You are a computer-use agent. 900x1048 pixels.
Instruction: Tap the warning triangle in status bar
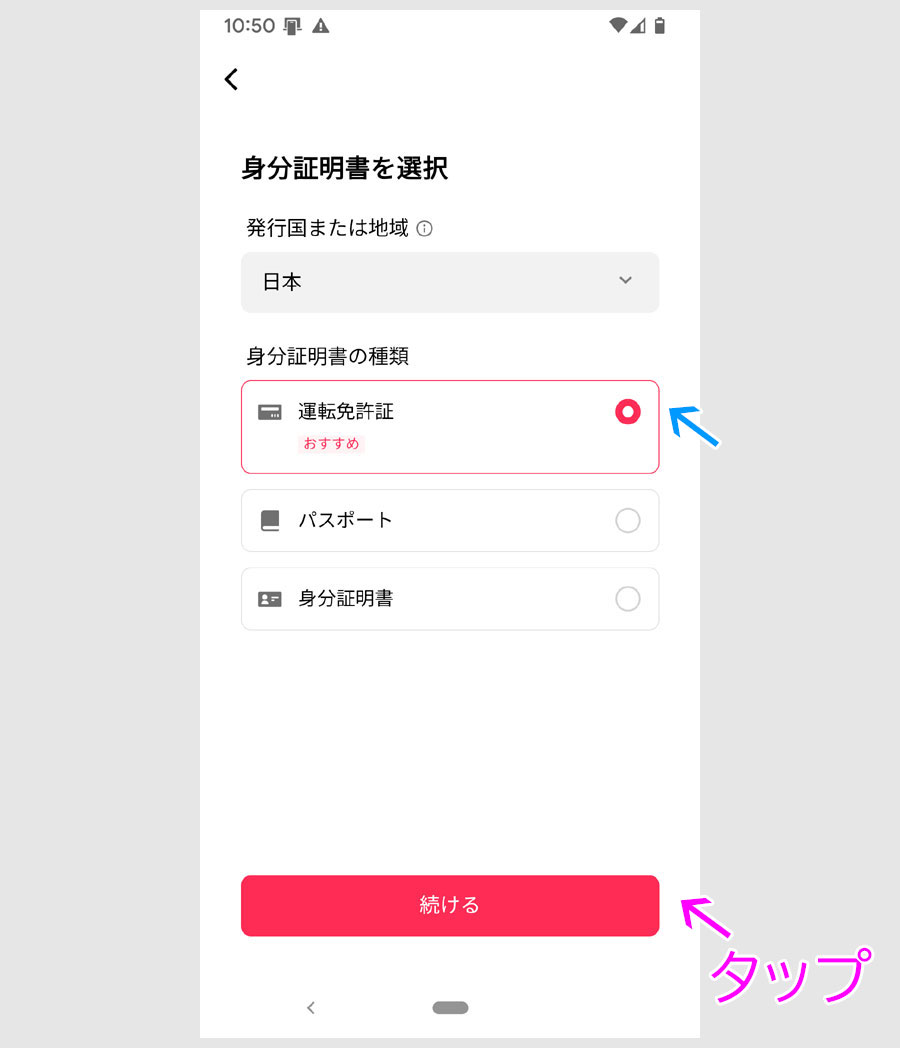(321, 26)
